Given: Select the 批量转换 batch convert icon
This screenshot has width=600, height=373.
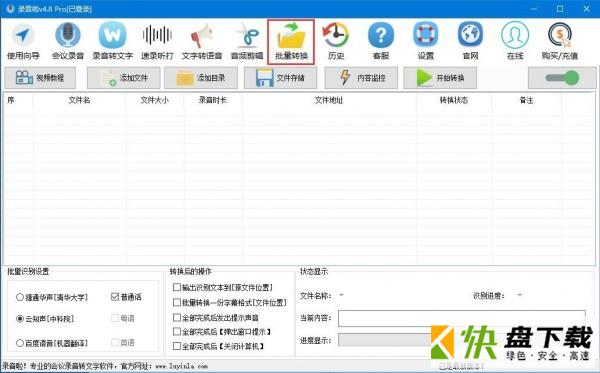Looking at the screenshot, I should pyautogui.click(x=291, y=41).
